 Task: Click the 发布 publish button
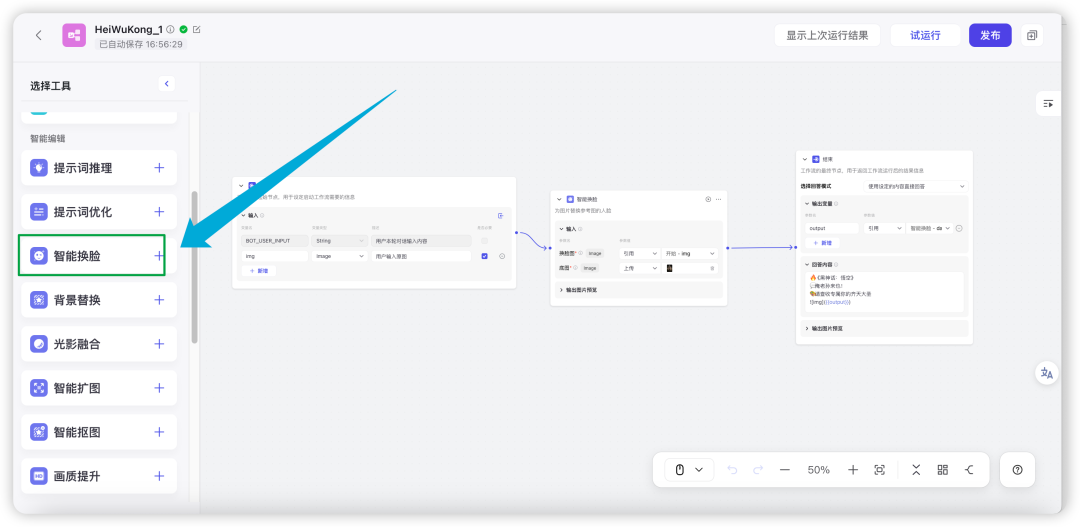pos(990,35)
